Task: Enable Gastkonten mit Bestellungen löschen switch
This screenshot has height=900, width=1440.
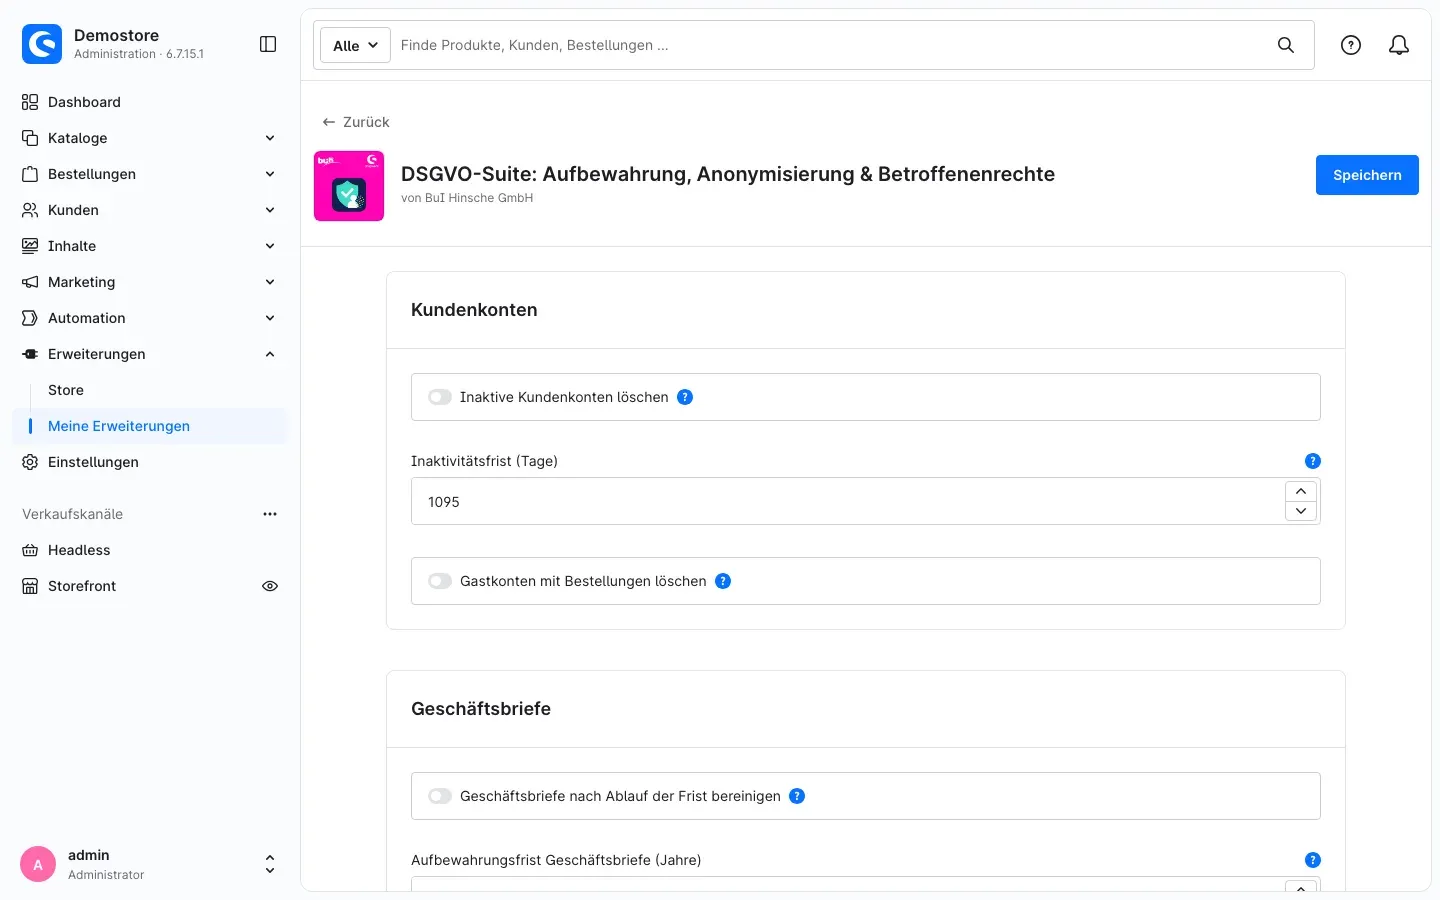Action: pos(440,581)
